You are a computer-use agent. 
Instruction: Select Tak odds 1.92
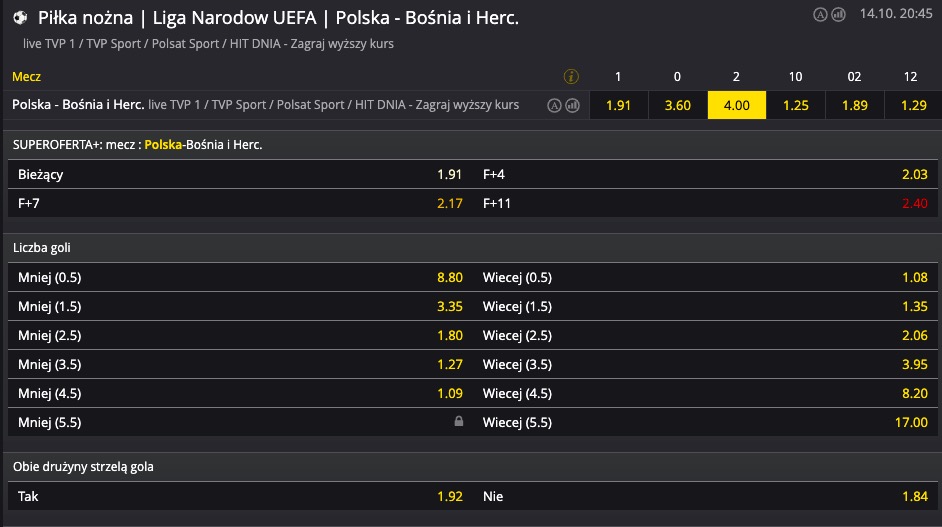pos(450,496)
